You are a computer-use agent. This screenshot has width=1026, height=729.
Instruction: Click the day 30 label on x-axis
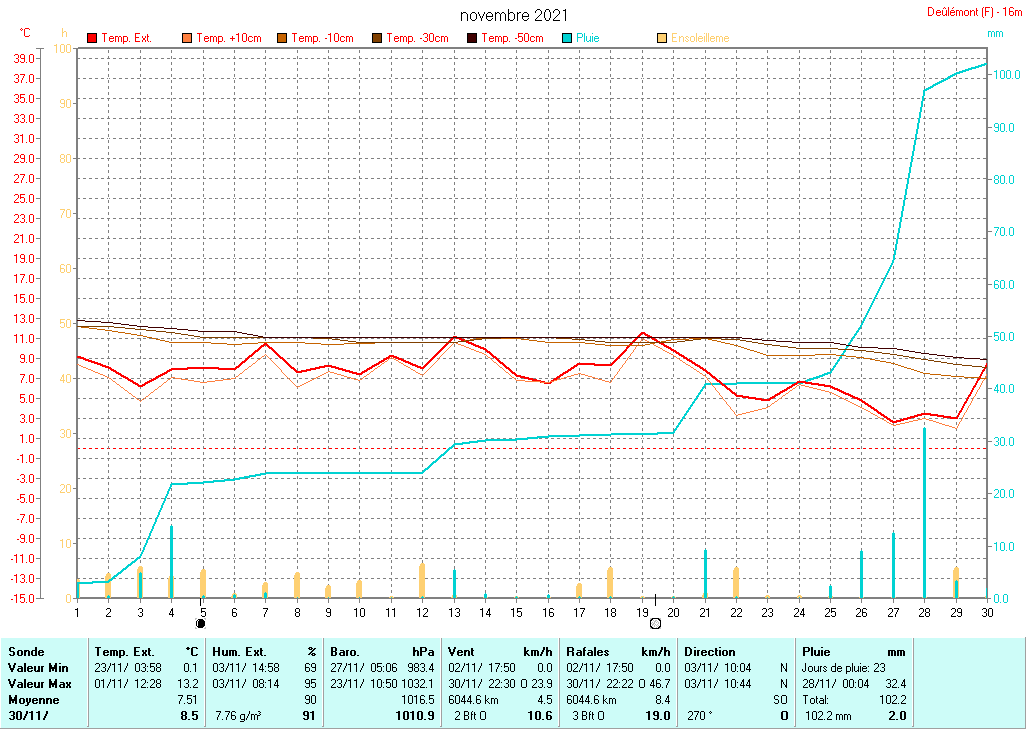(987, 610)
